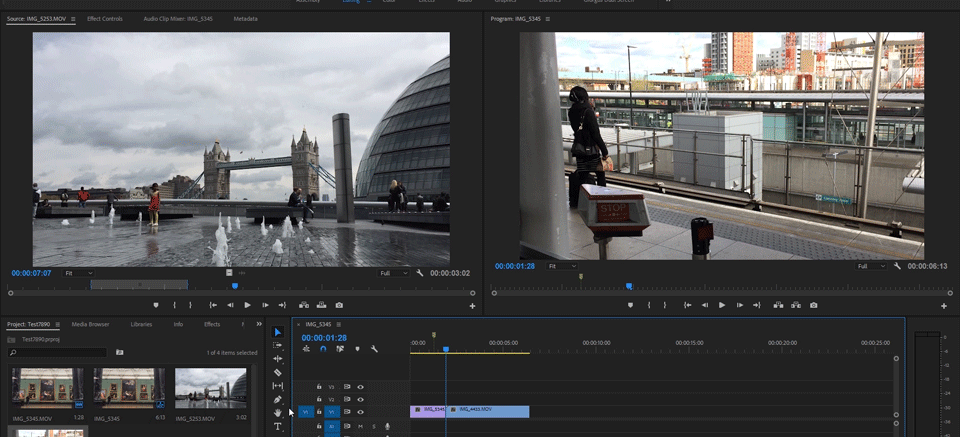The height and width of the screenshot is (437, 960).
Task: Open Timeline Display Settings wrench
Action: click(x=374, y=349)
